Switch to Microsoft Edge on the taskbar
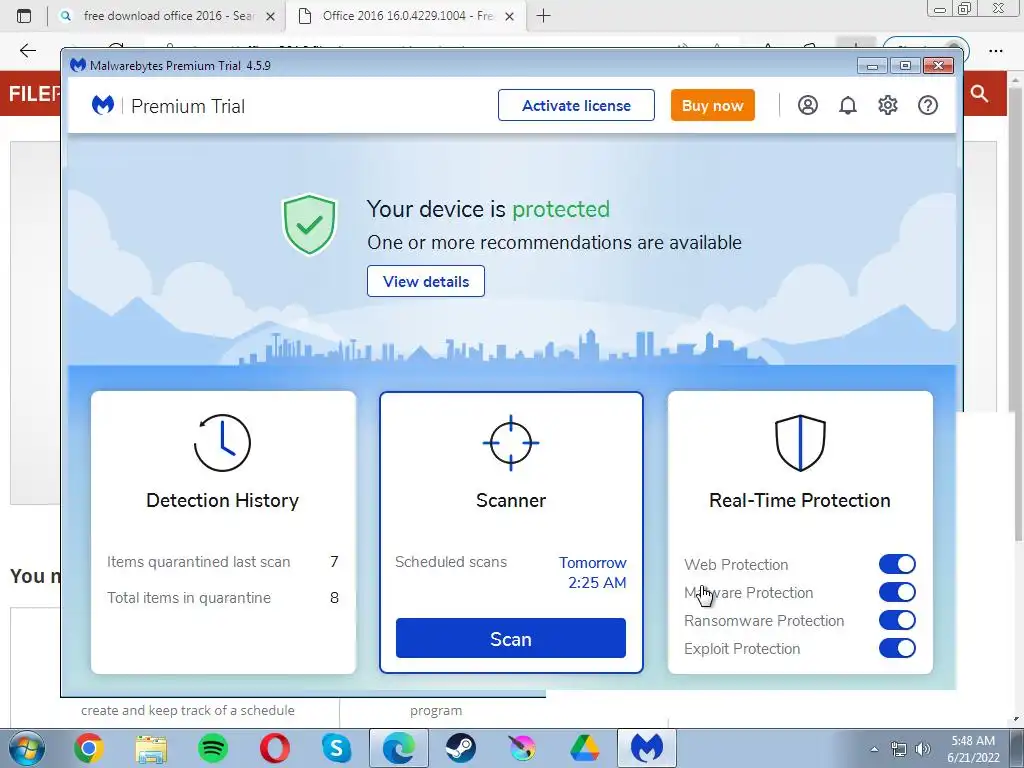 click(399, 748)
